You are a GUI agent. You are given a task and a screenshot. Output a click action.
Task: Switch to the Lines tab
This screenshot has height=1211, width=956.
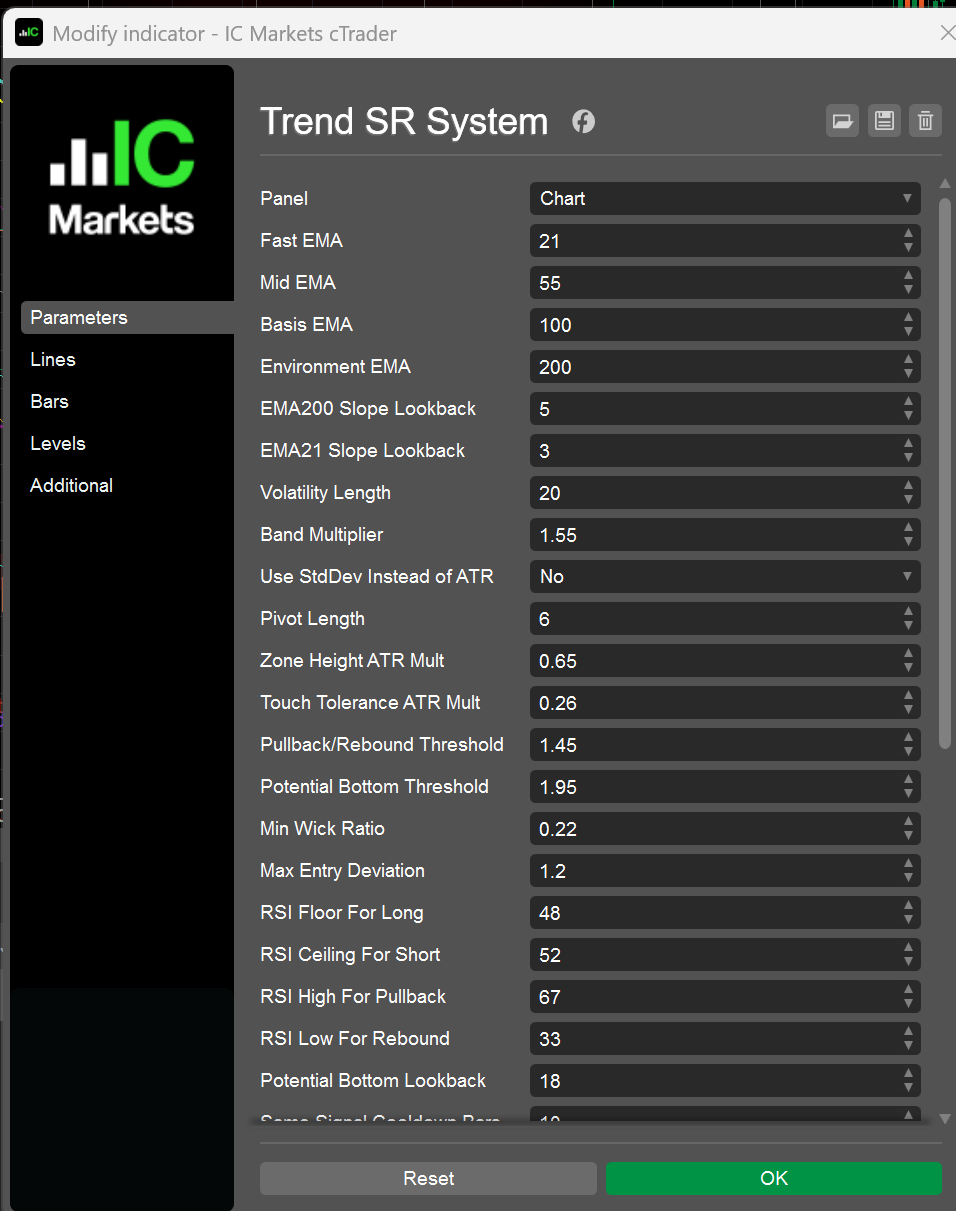coord(53,359)
